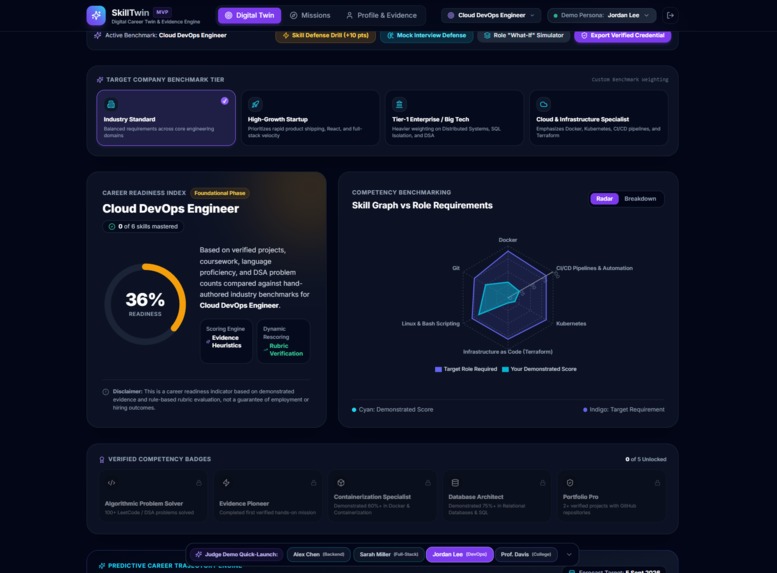This screenshot has width=777, height=573.
Task: Click the Your Demonstrated Score legend swatch
Action: (505, 369)
